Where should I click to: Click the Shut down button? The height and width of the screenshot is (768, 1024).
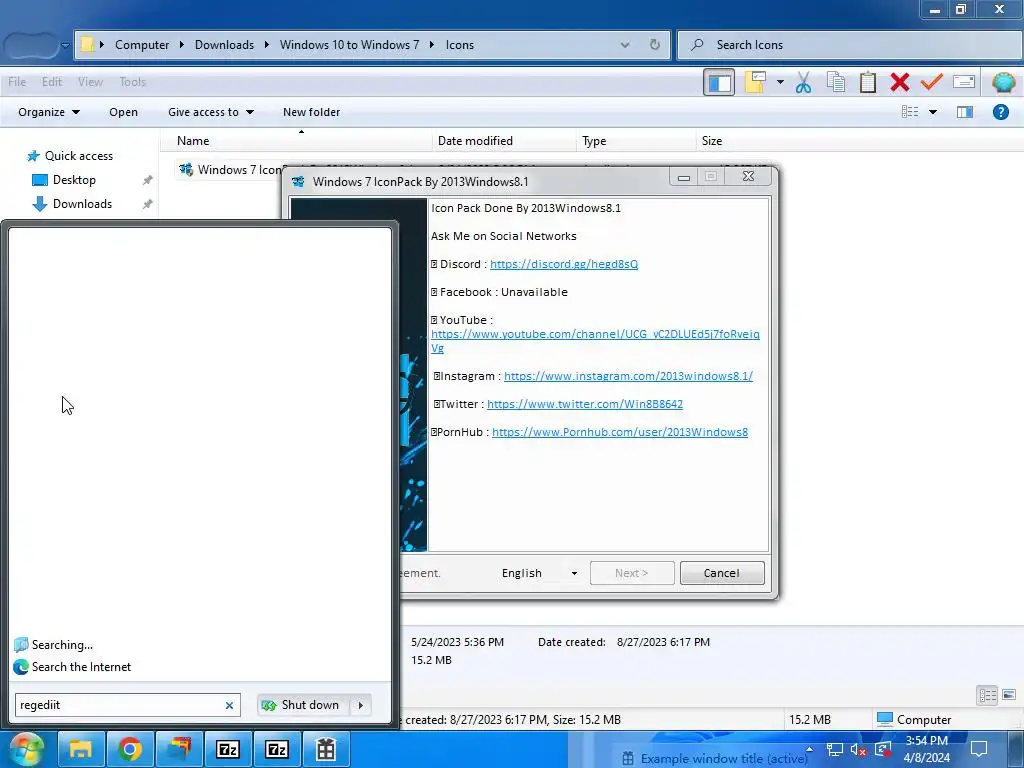(304, 705)
